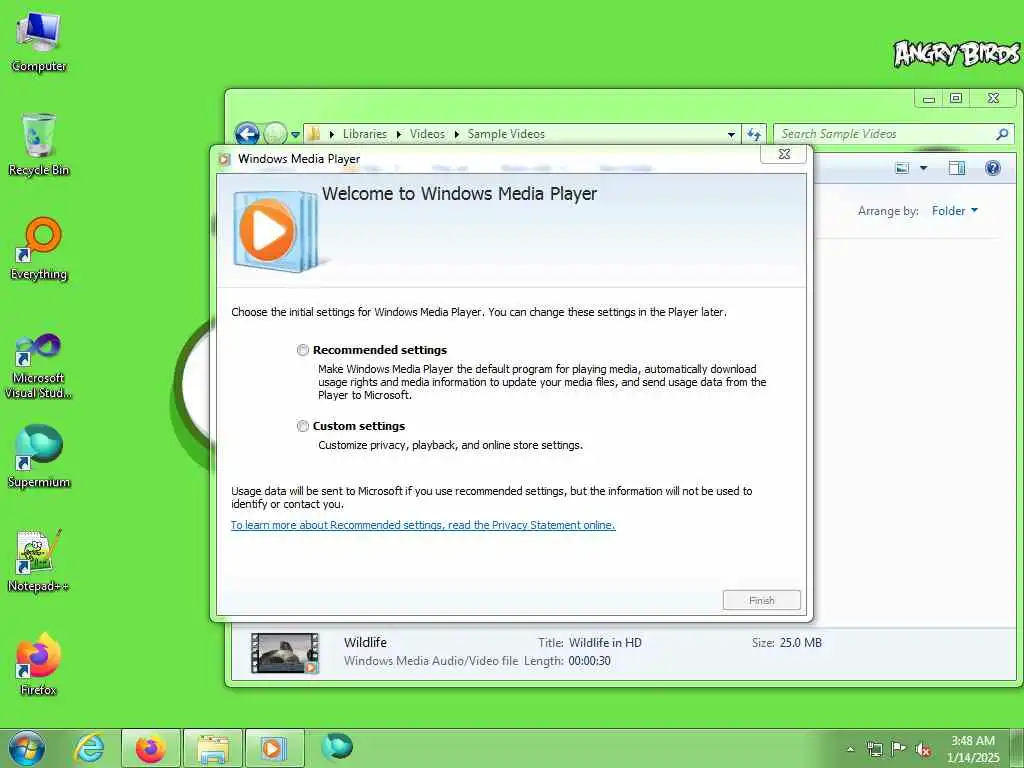The width and height of the screenshot is (1024, 768).
Task: Select the Custom settings radio button
Action: coord(302,426)
